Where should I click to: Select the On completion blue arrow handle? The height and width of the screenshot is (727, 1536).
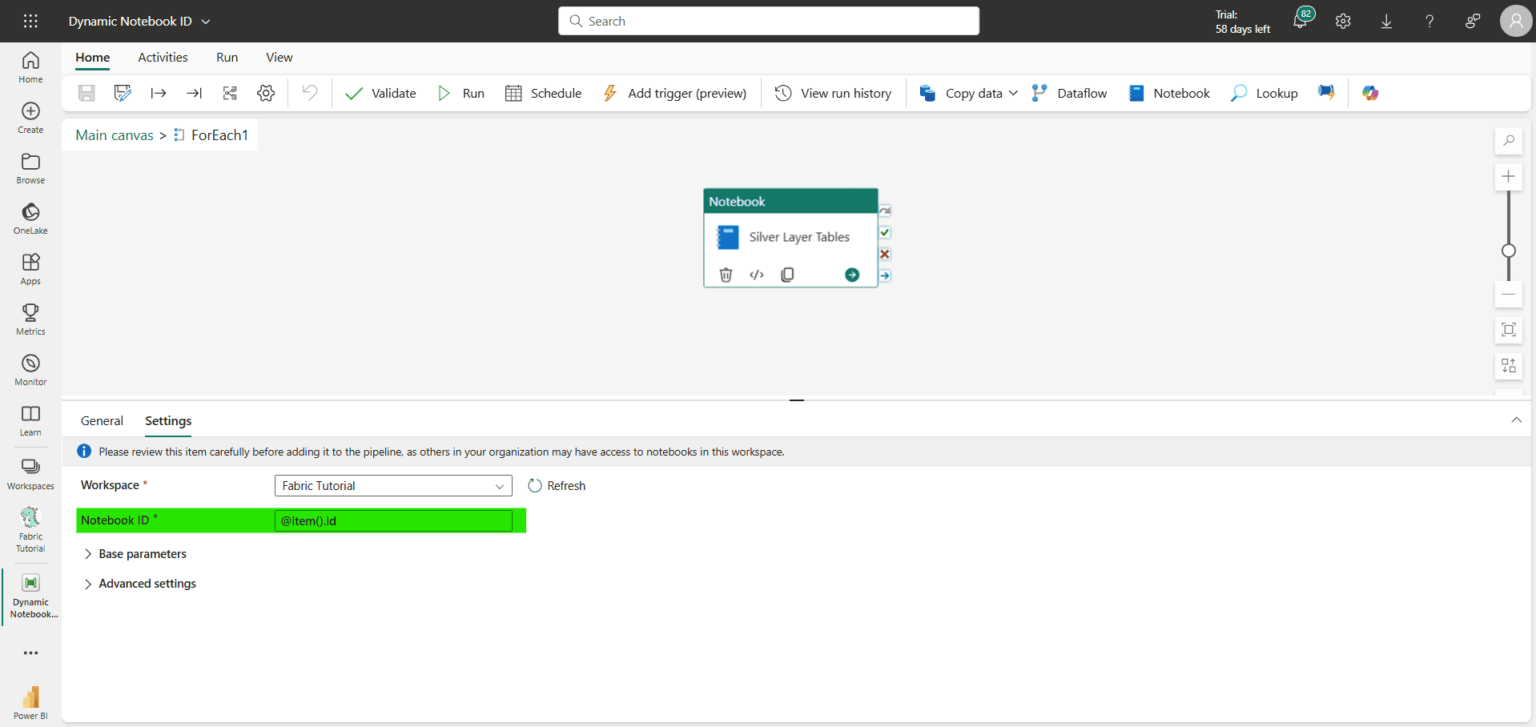click(x=885, y=275)
